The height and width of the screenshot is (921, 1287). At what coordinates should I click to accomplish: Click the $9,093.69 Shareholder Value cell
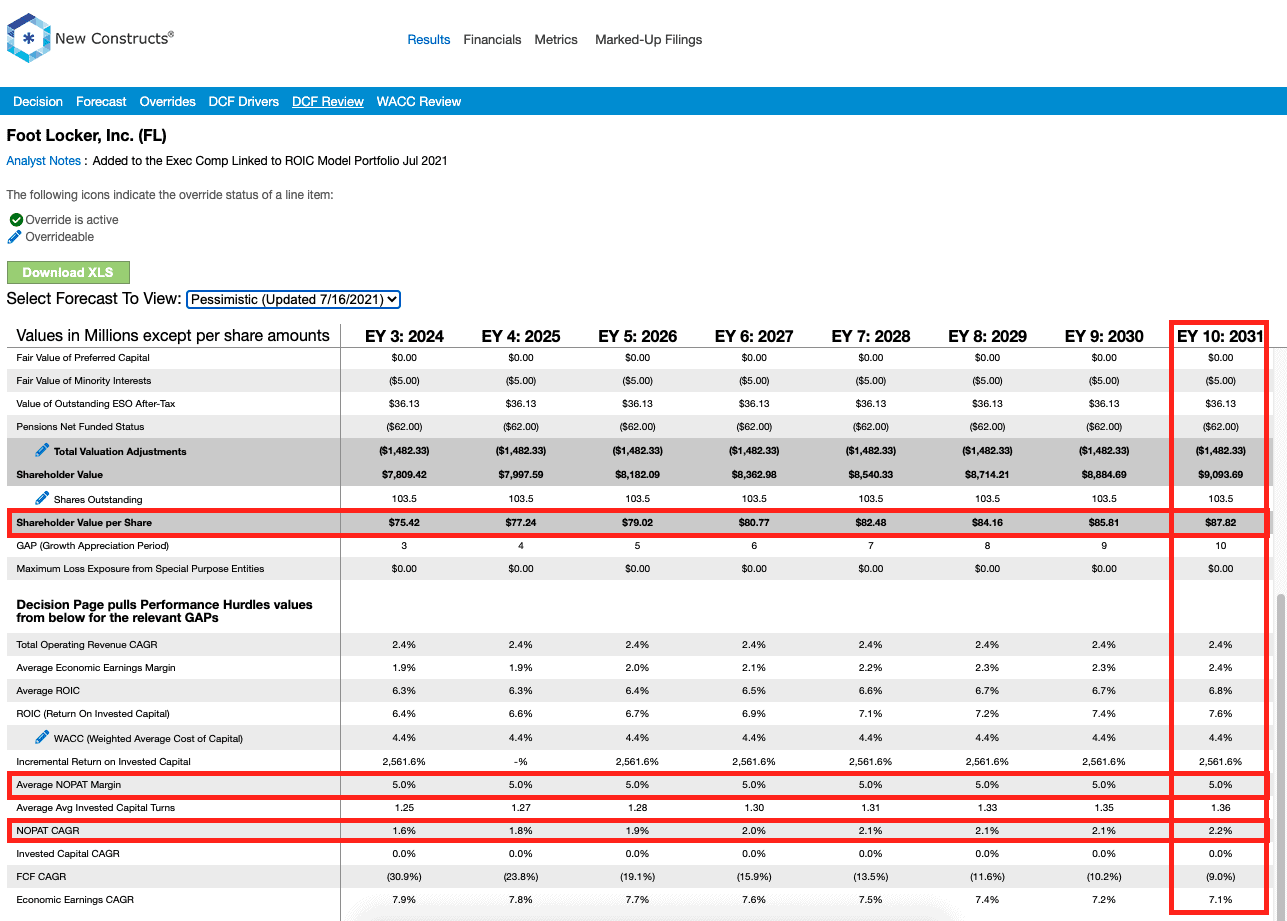coord(1220,475)
